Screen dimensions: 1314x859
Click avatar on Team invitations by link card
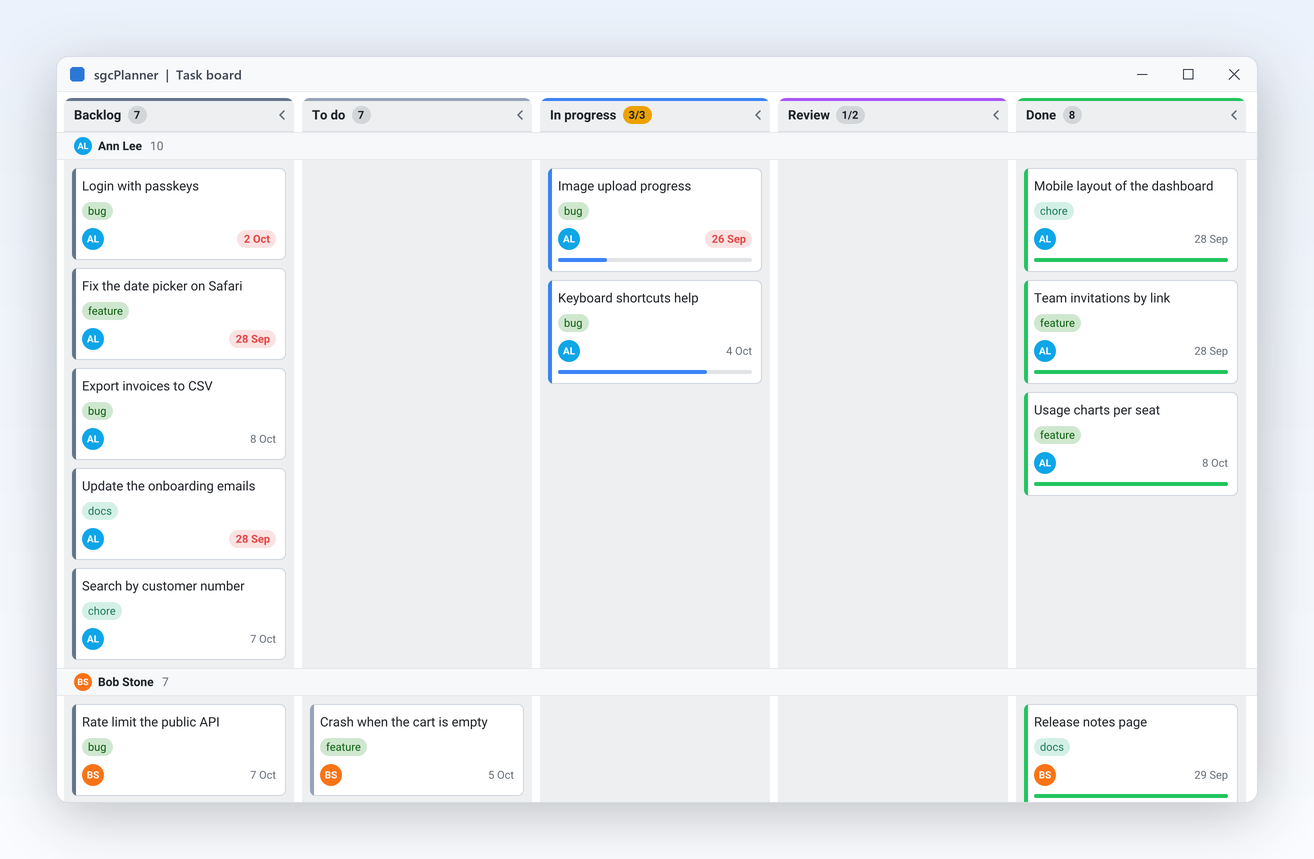(1045, 351)
